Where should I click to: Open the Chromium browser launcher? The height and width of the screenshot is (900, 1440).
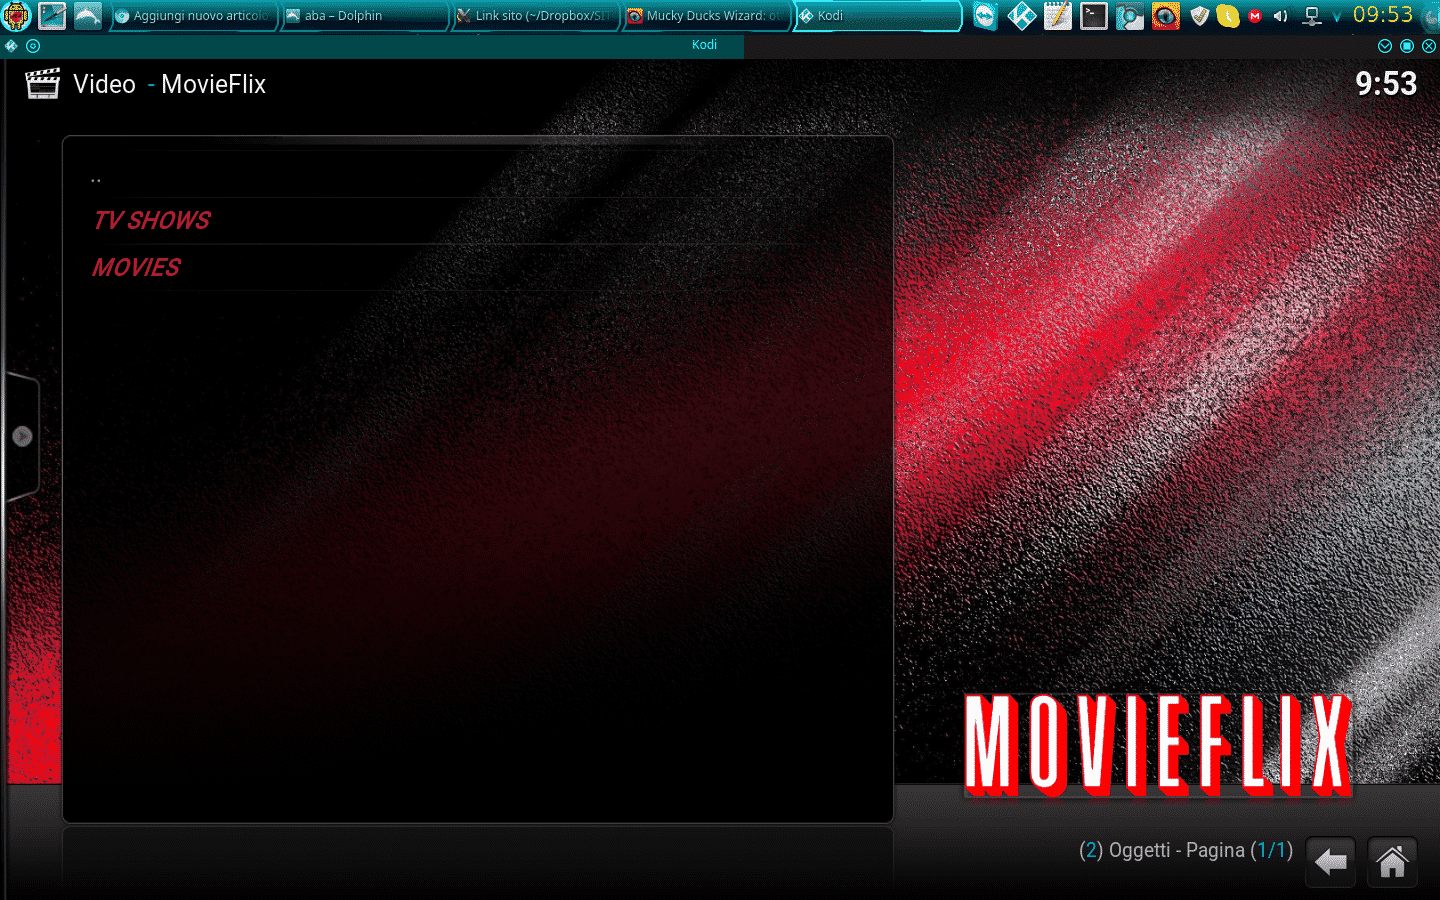coord(1130,16)
